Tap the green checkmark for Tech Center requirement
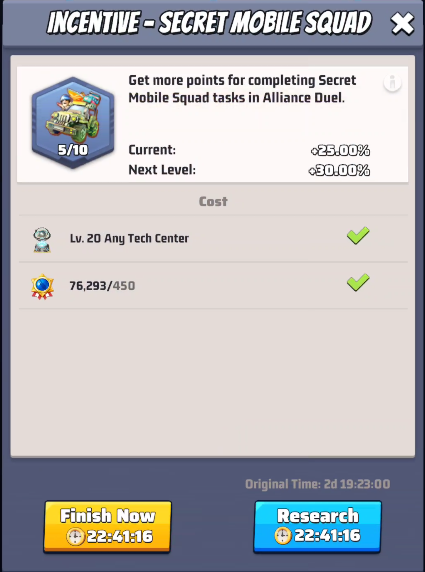 358,236
